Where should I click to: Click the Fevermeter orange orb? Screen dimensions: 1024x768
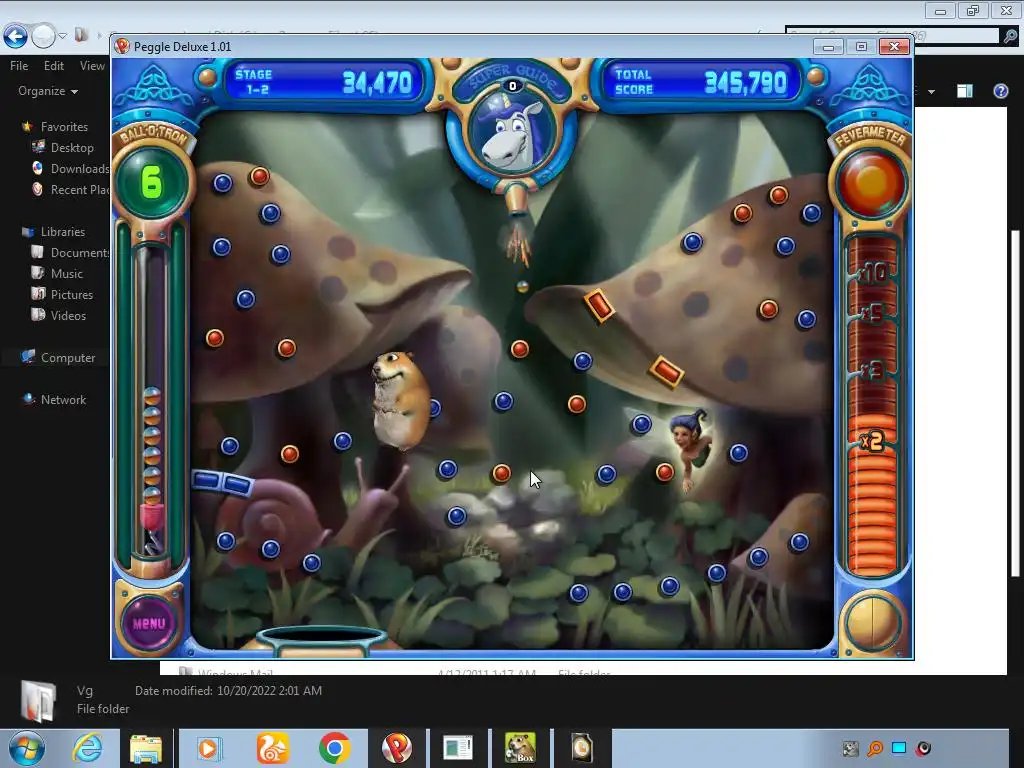(x=871, y=184)
